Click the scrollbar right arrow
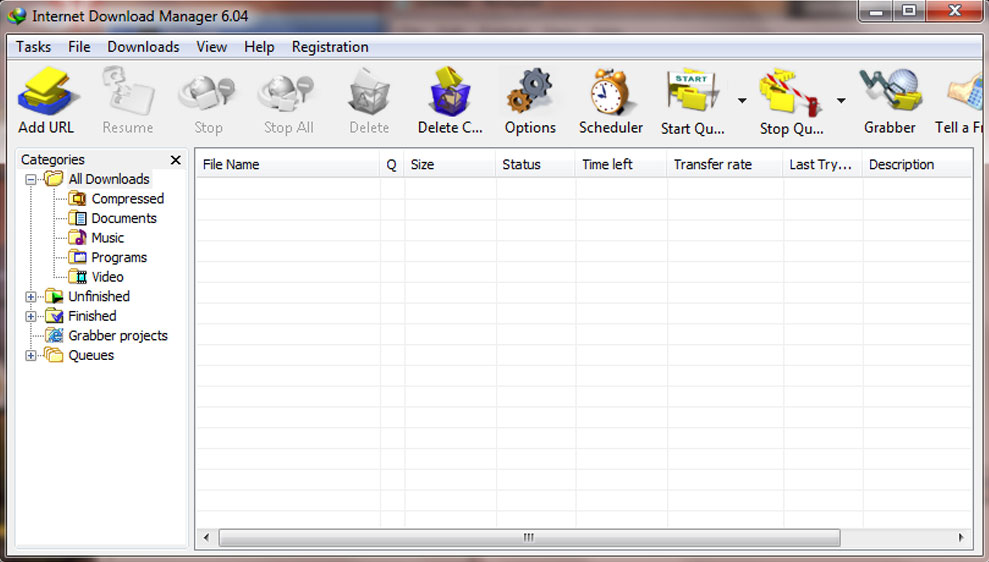 click(961, 537)
